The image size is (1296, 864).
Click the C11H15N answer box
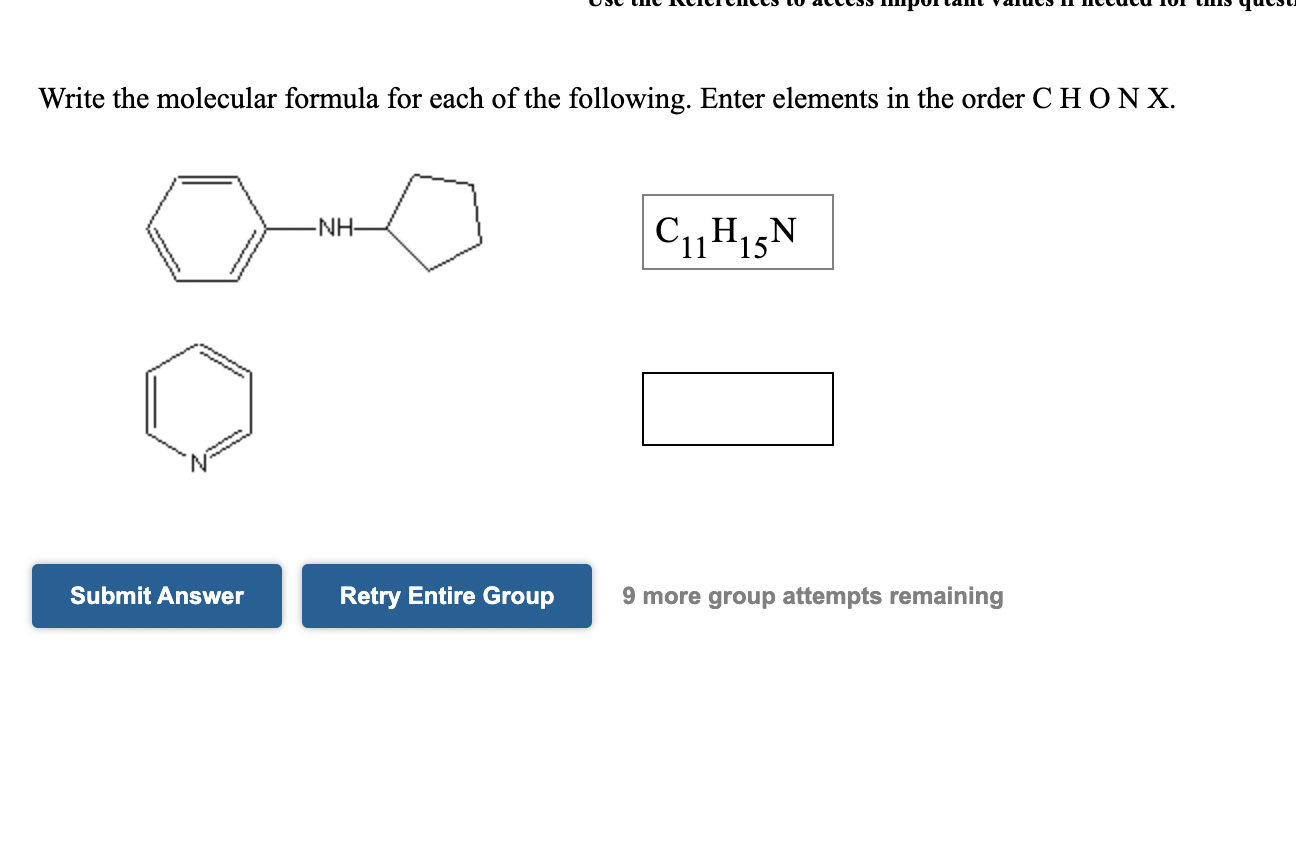(x=737, y=232)
